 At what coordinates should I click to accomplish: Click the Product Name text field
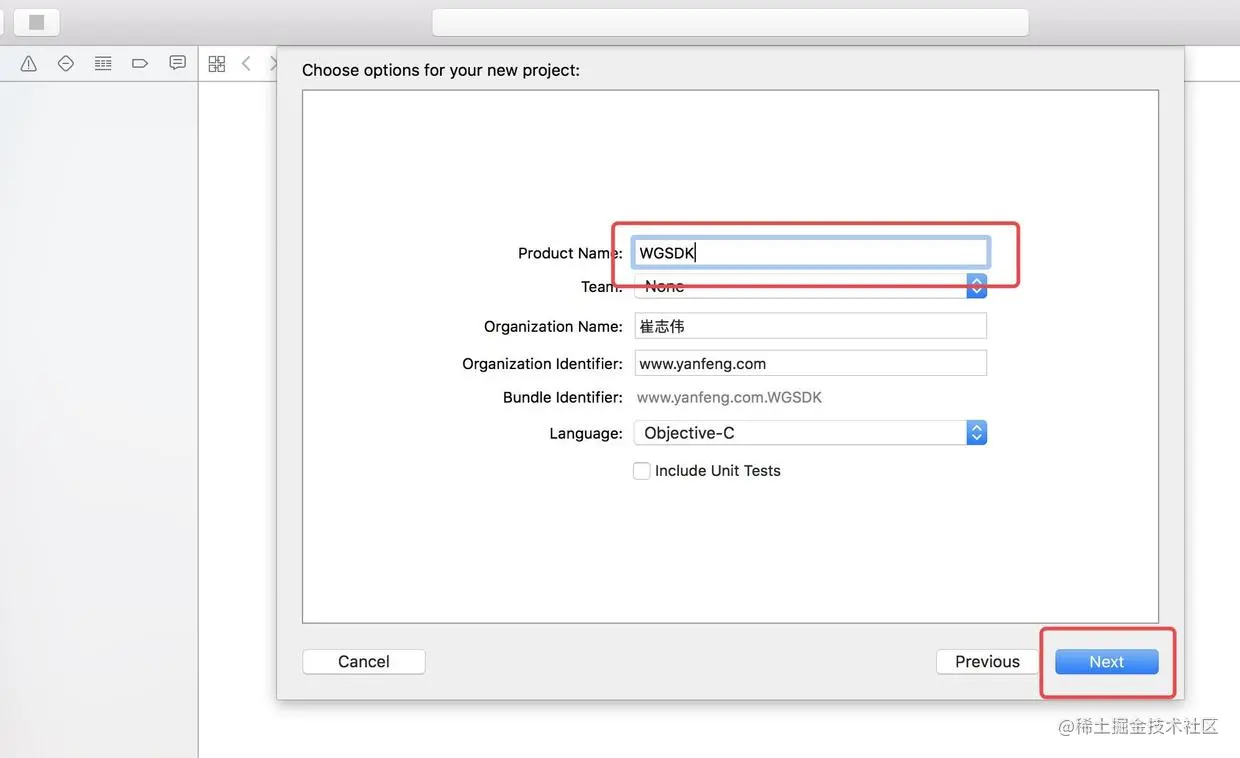pyautogui.click(x=811, y=253)
